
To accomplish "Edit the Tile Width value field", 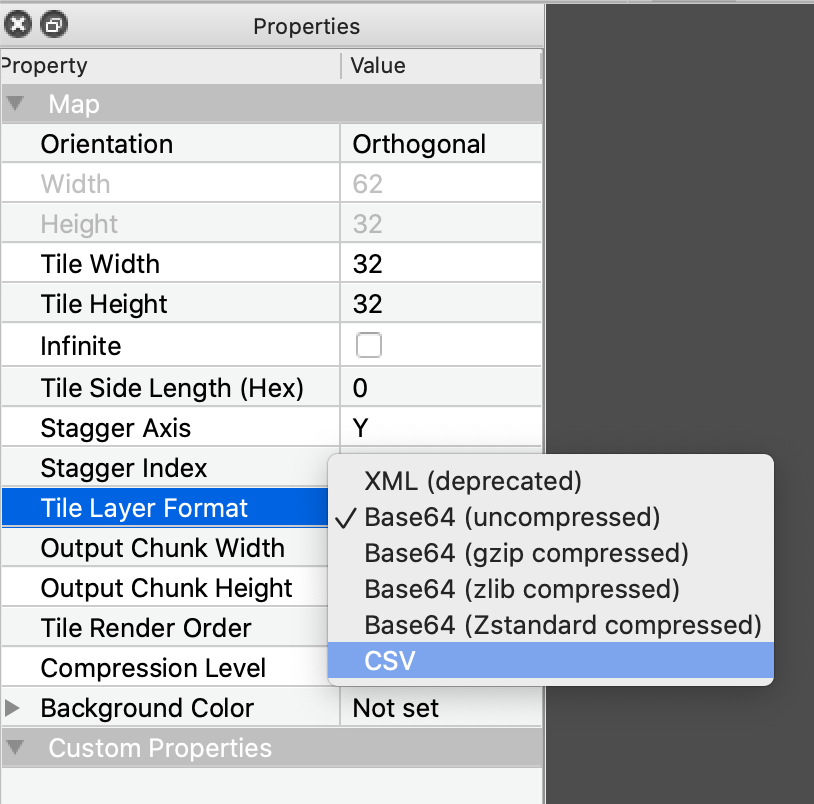I will coord(441,264).
